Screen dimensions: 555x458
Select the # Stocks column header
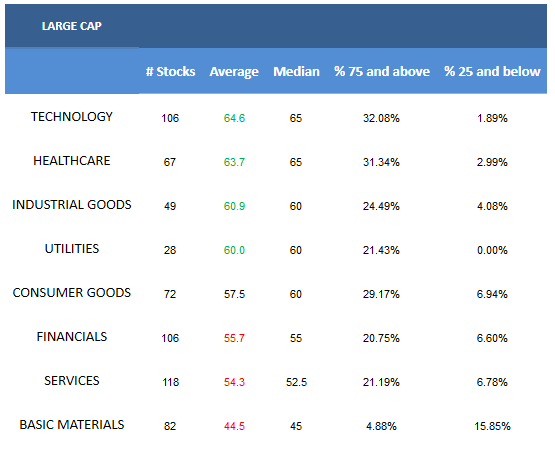tap(170, 71)
